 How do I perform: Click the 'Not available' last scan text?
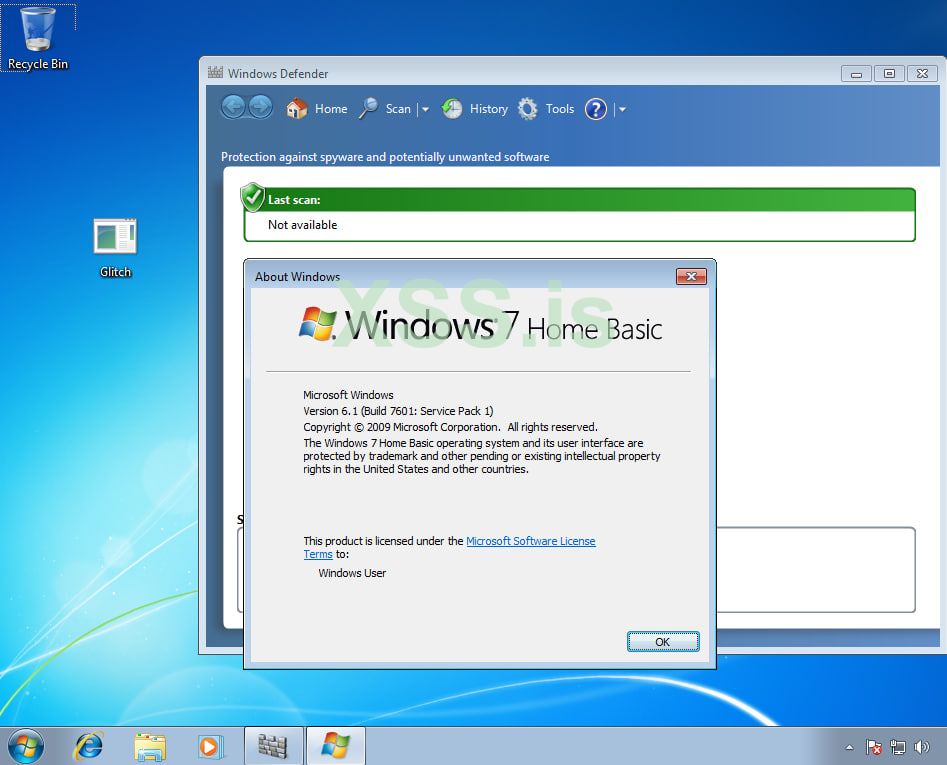tap(302, 225)
